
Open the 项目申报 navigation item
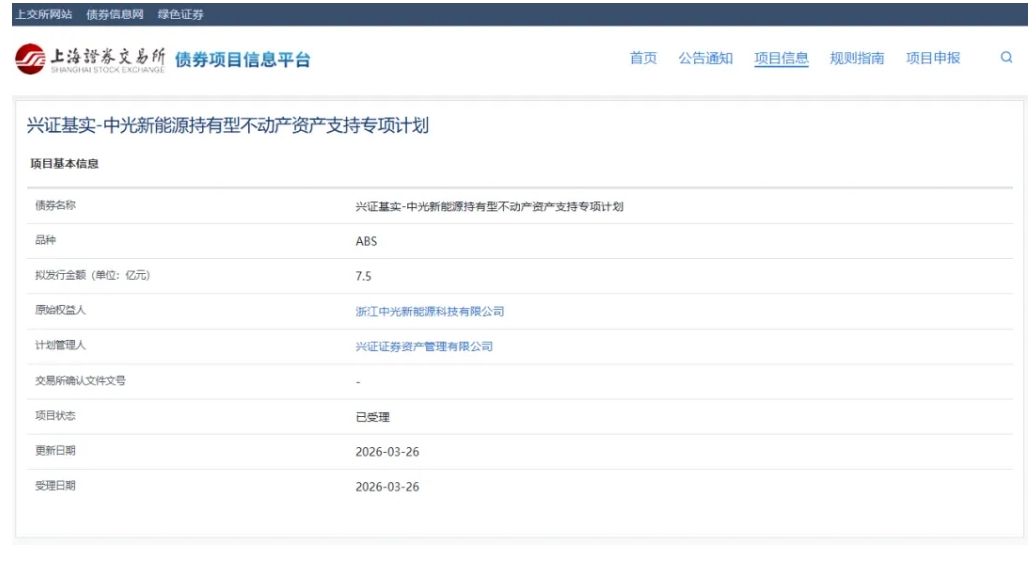click(x=933, y=58)
